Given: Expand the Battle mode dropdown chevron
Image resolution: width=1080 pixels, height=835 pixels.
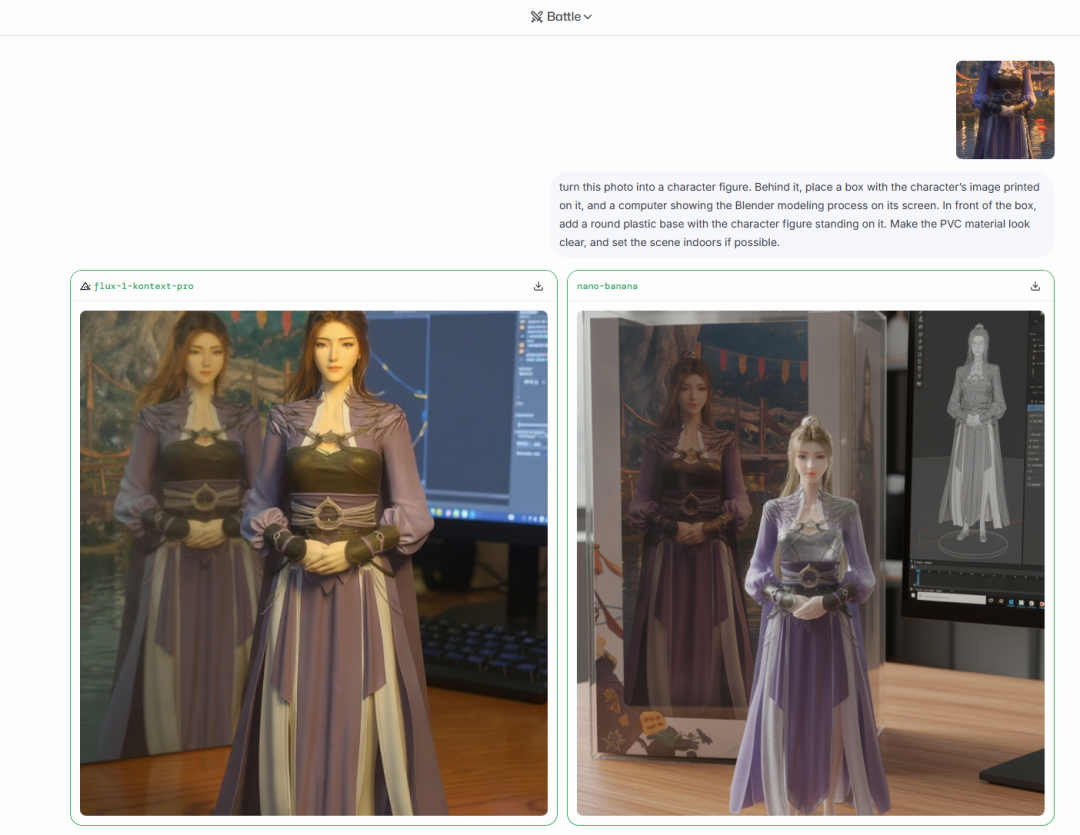Looking at the screenshot, I should pyautogui.click(x=588, y=17).
